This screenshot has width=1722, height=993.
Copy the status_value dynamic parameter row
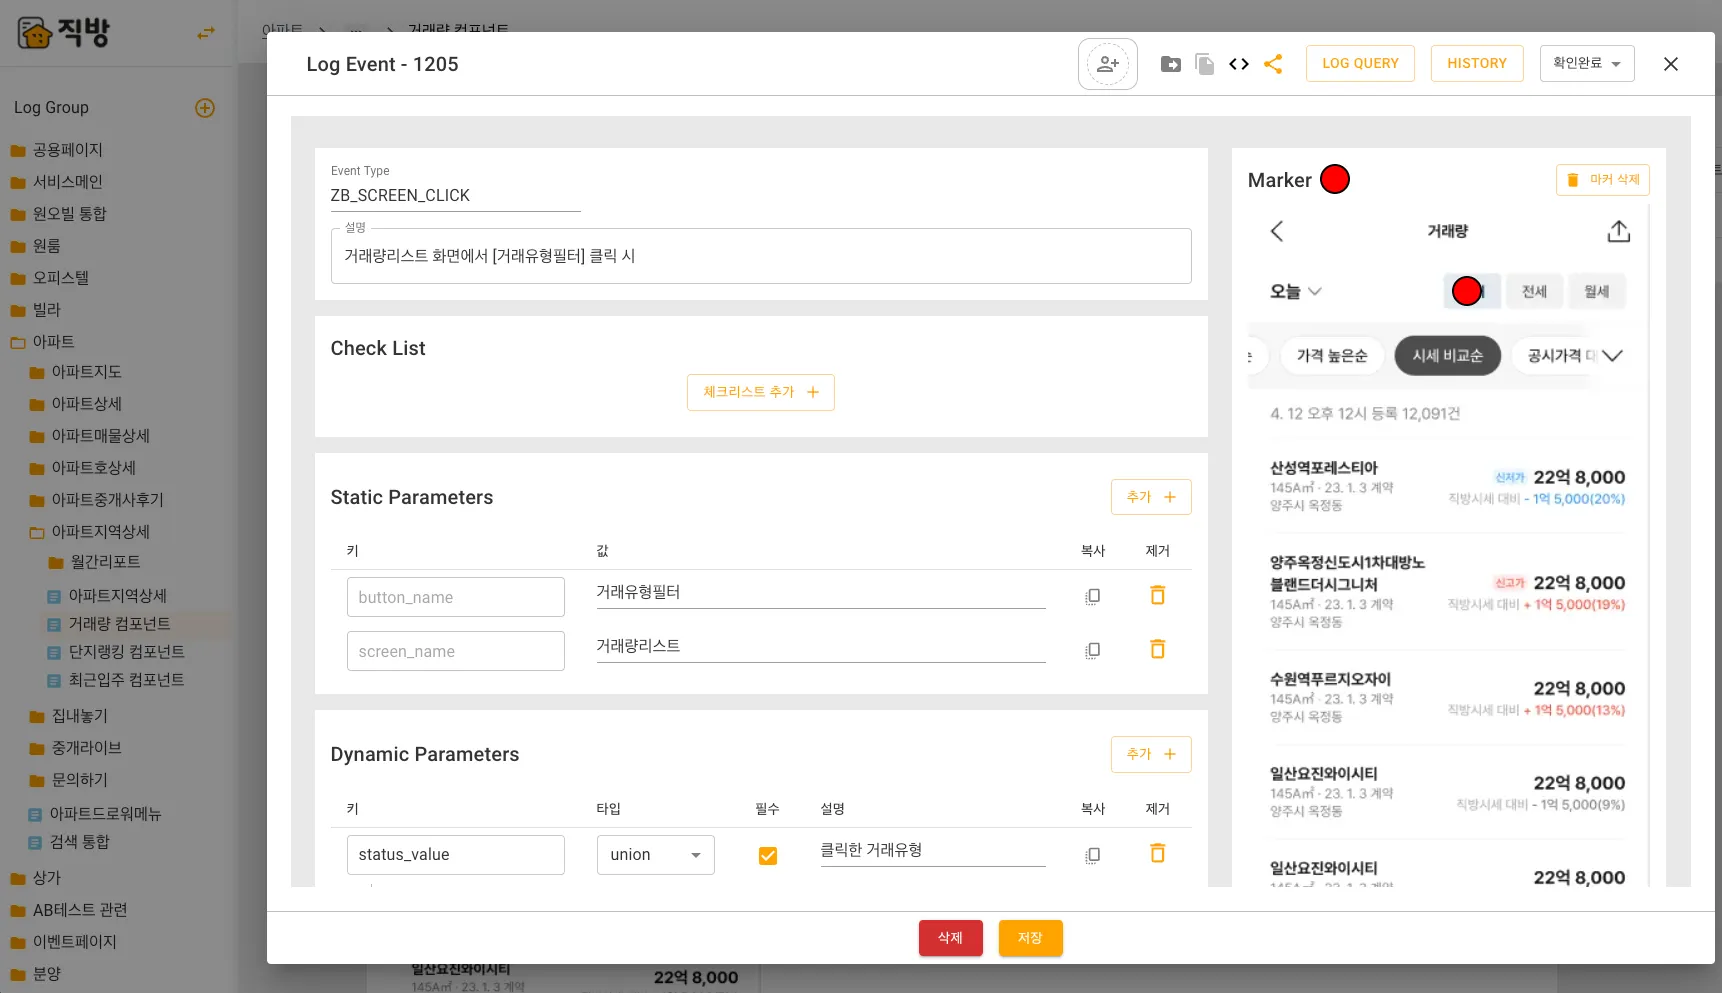point(1093,855)
